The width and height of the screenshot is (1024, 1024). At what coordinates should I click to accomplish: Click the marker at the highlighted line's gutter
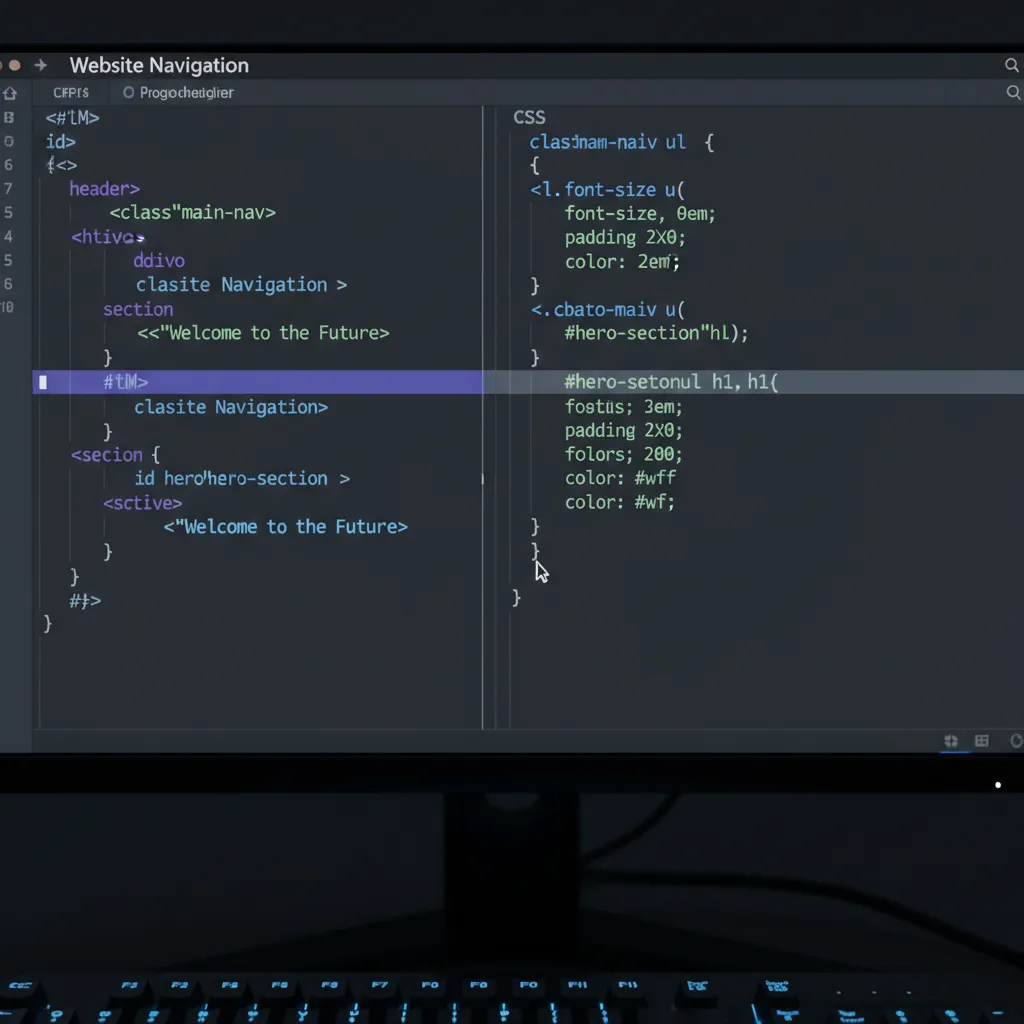pyautogui.click(x=42, y=382)
